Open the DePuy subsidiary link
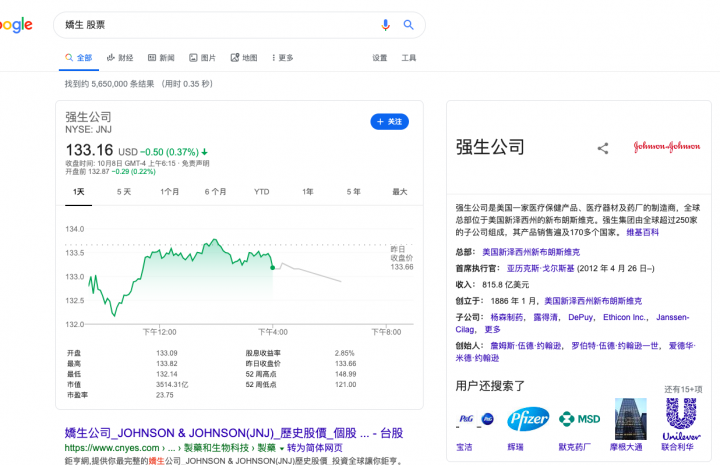720x465 pixels. pos(580,317)
